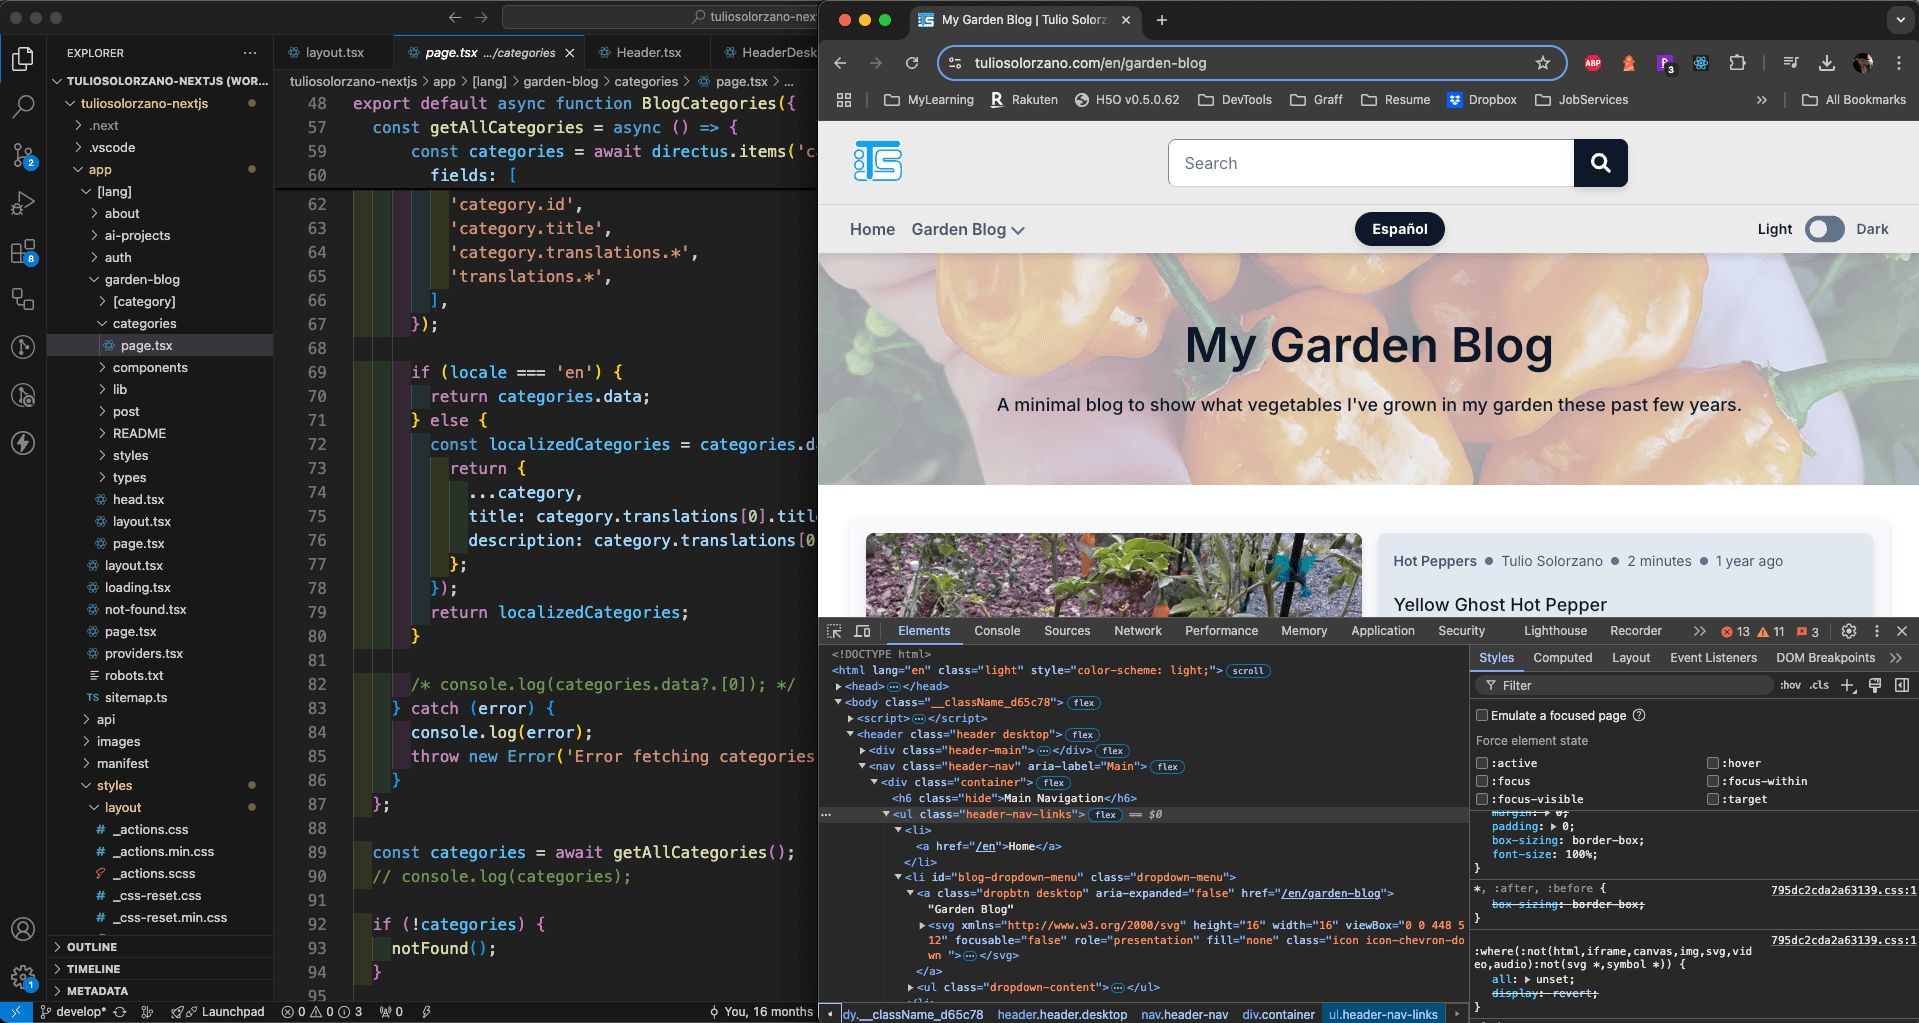Show more bookmarks via the chevron overflow
The width and height of the screenshot is (1919, 1023).
(1762, 100)
